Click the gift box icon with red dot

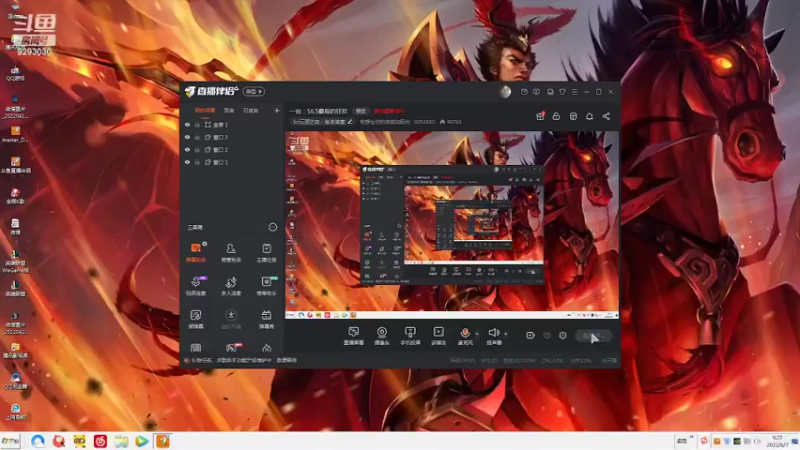click(540, 116)
